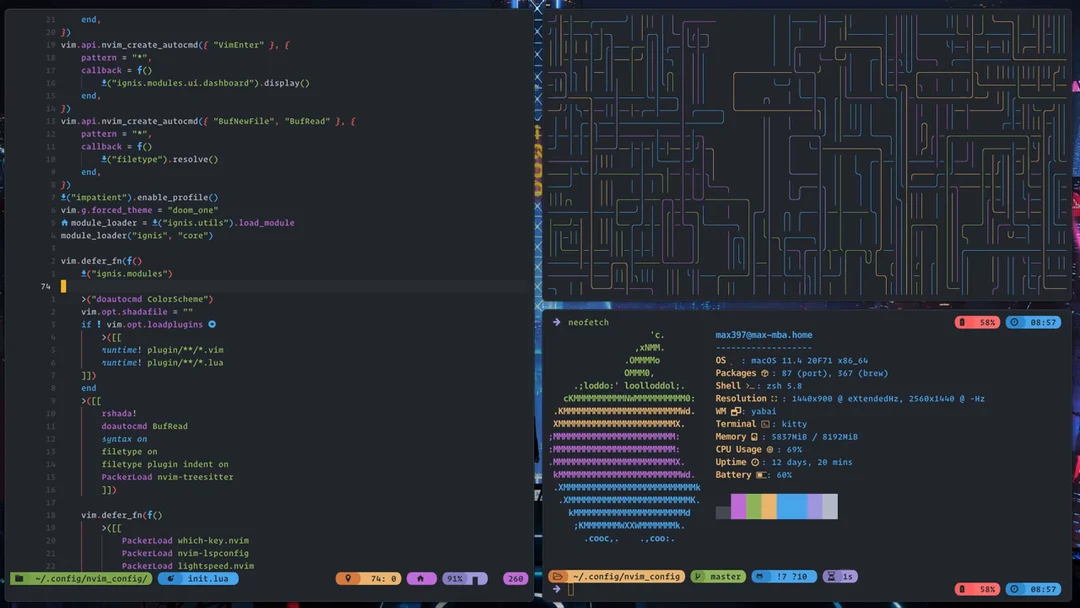This screenshot has width=1080, height=608.
Task: Click the git branch icon beside master
Action: (x=700, y=576)
